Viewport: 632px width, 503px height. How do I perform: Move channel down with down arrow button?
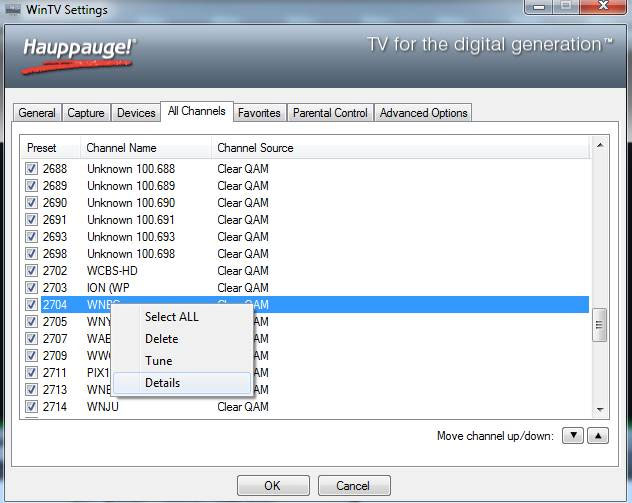(572, 435)
